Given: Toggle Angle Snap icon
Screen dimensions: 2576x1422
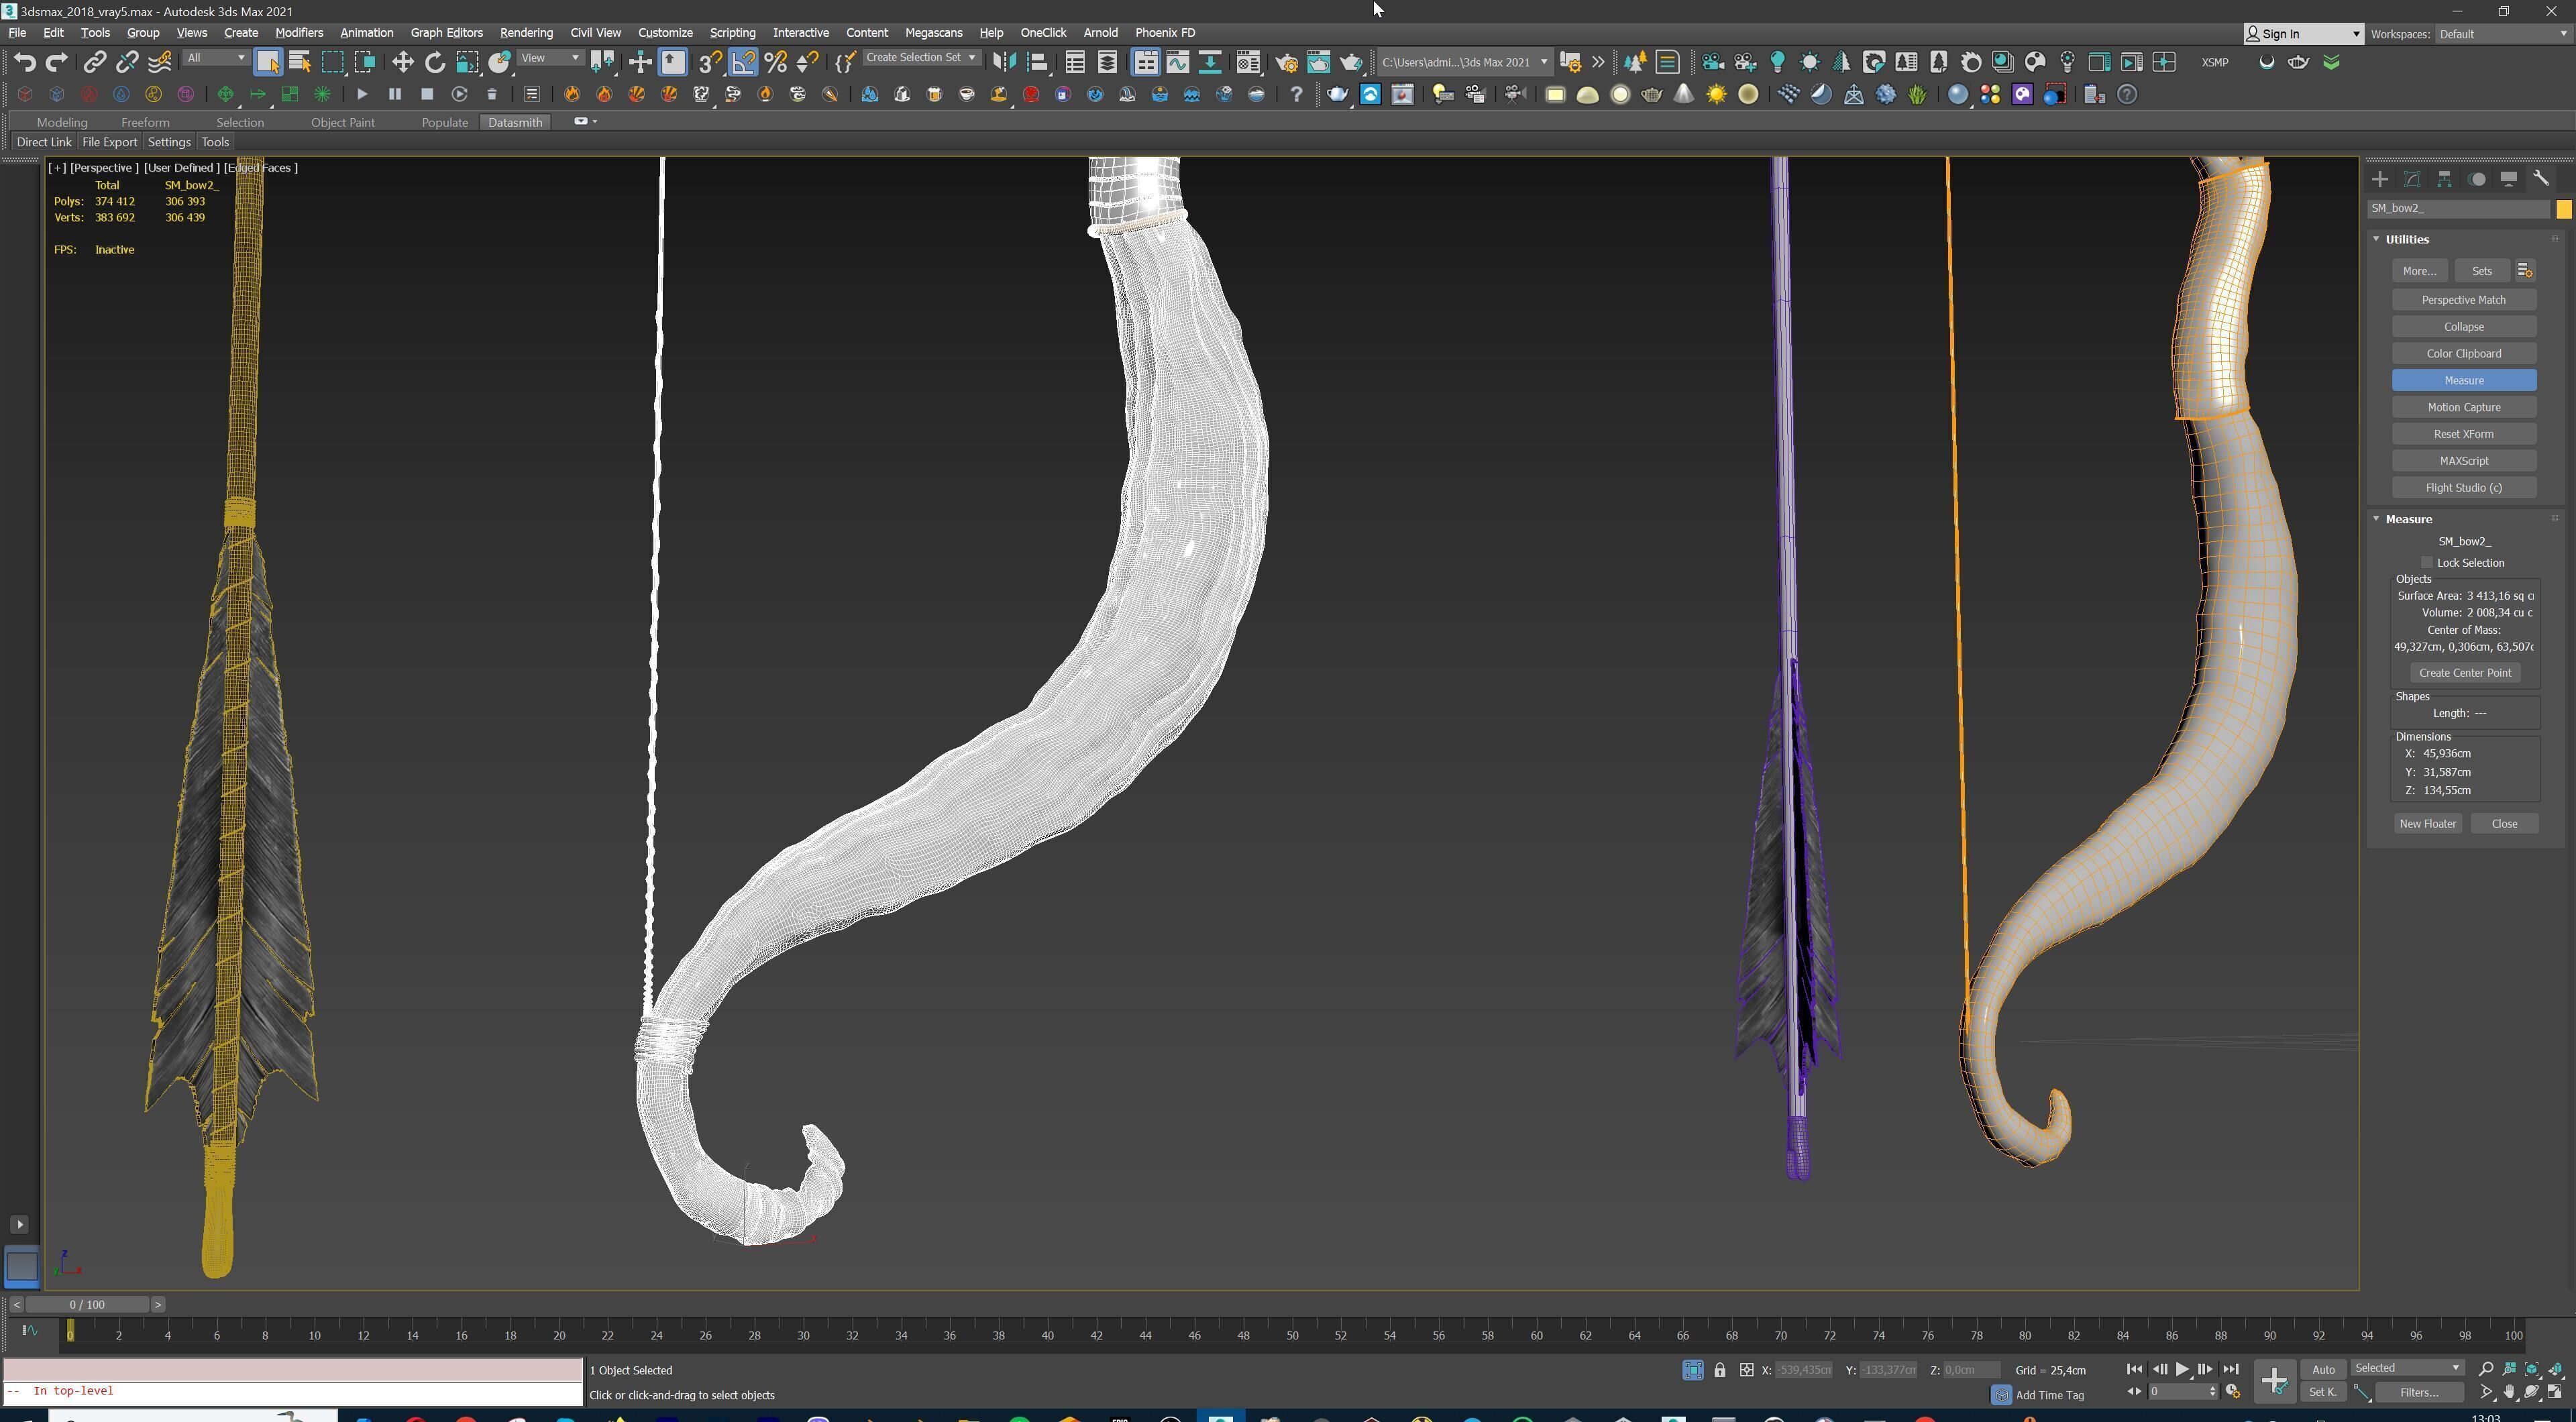Looking at the screenshot, I should click(743, 62).
